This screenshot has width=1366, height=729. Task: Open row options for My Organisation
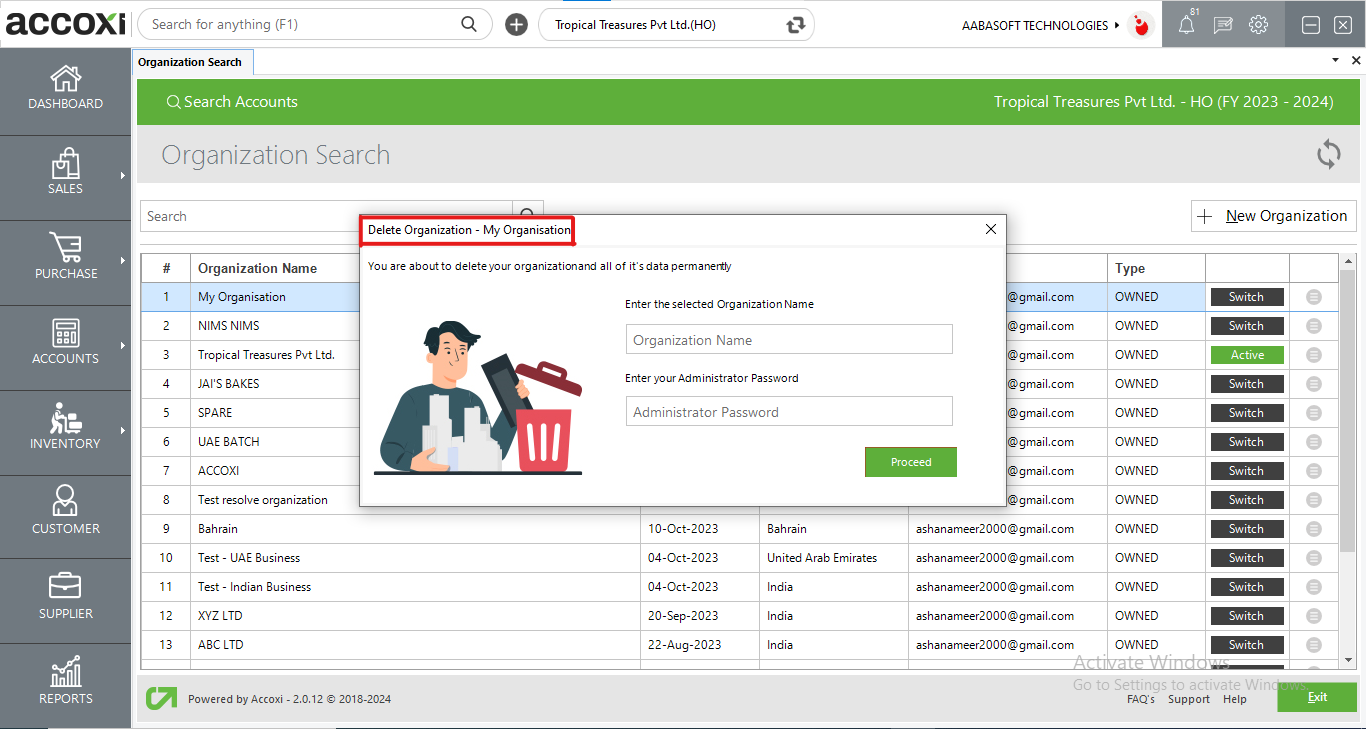point(1314,297)
